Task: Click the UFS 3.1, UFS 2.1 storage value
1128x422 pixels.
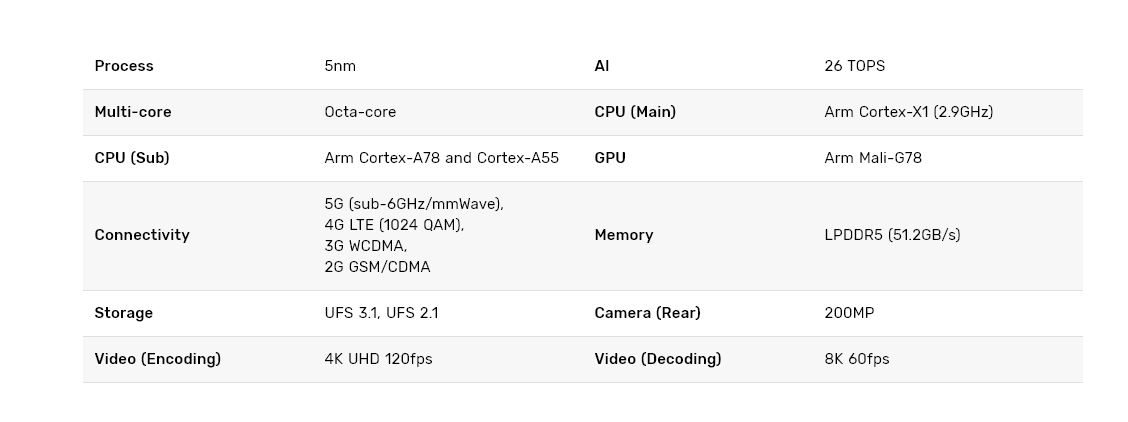Action: pos(381,313)
